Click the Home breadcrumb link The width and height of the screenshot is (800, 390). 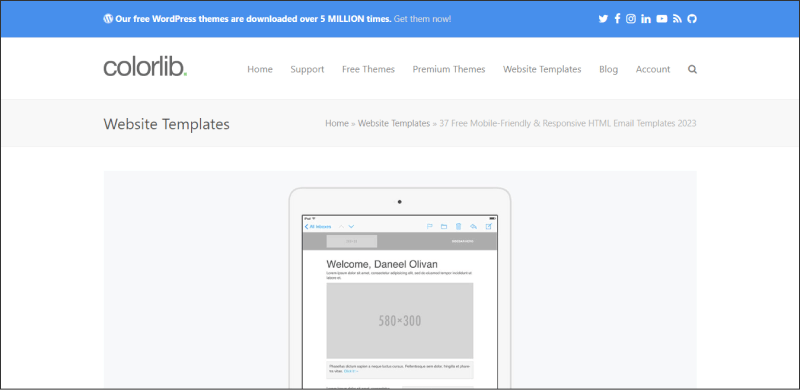[x=337, y=123]
